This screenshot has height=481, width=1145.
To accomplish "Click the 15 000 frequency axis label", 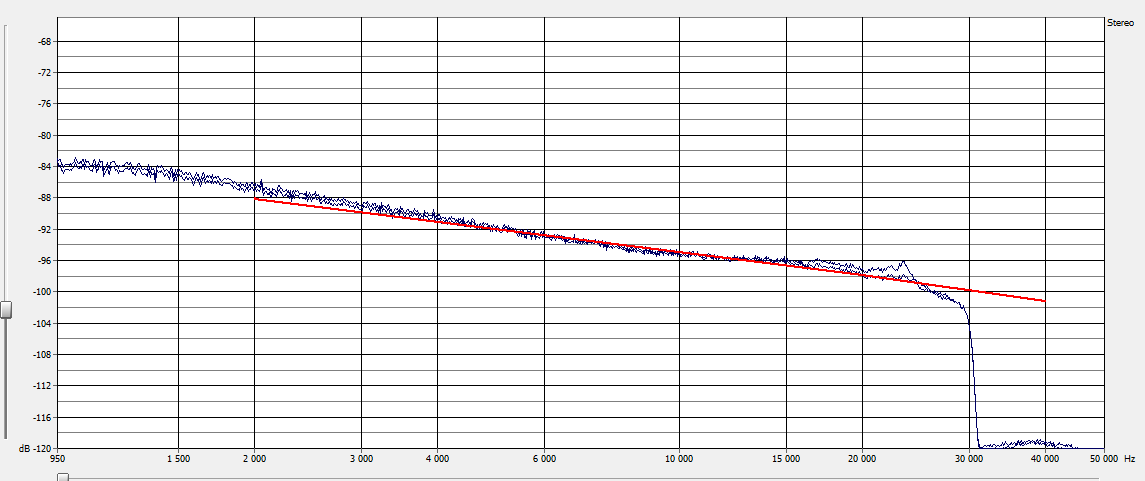I will point(786,459).
